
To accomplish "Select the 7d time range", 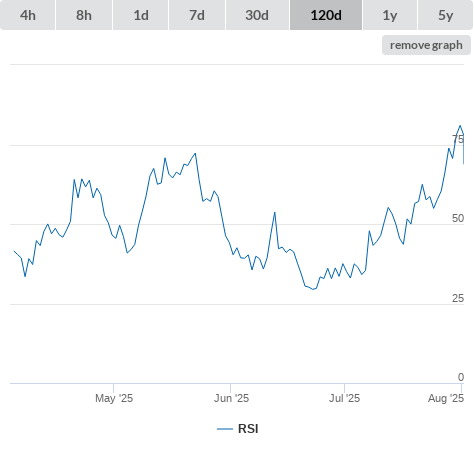I will pyautogui.click(x=197, y=15).
